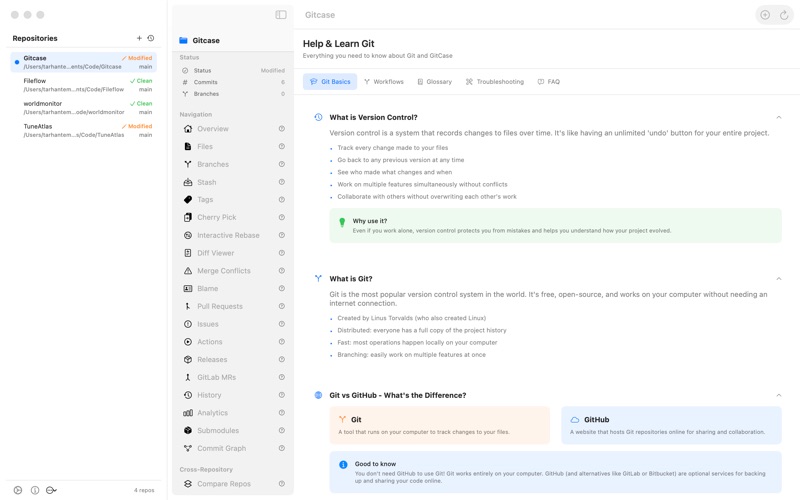Viewport: 800px width, 500px height.
Task: Add a repository with the plus icon
Action: pos(139,38)
